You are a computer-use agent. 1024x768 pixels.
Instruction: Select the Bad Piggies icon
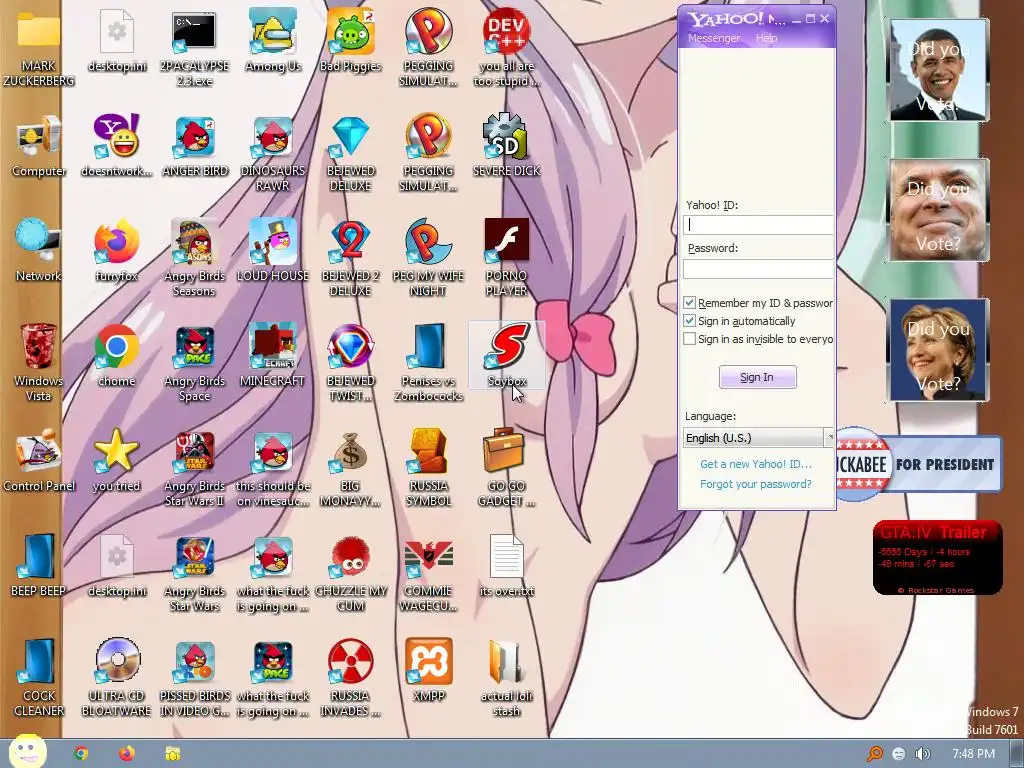coord(350,42)
